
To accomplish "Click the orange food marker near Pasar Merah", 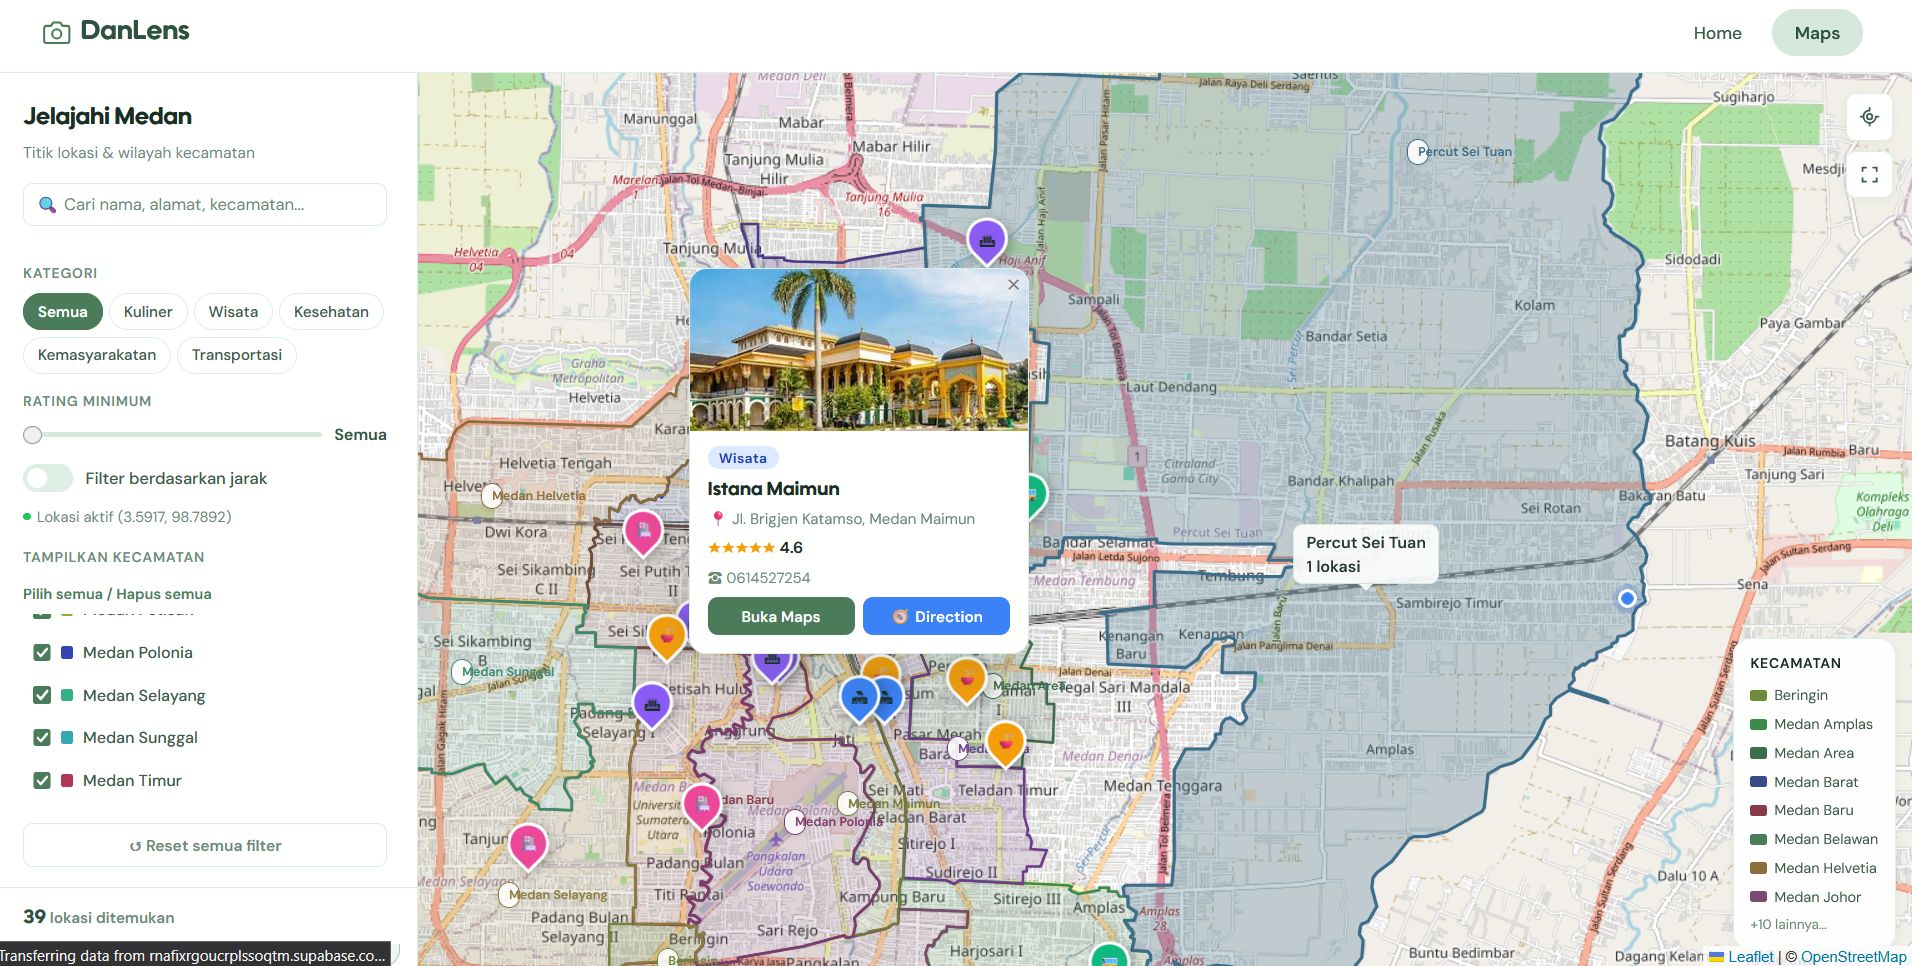I will [x=1005, y=744].
